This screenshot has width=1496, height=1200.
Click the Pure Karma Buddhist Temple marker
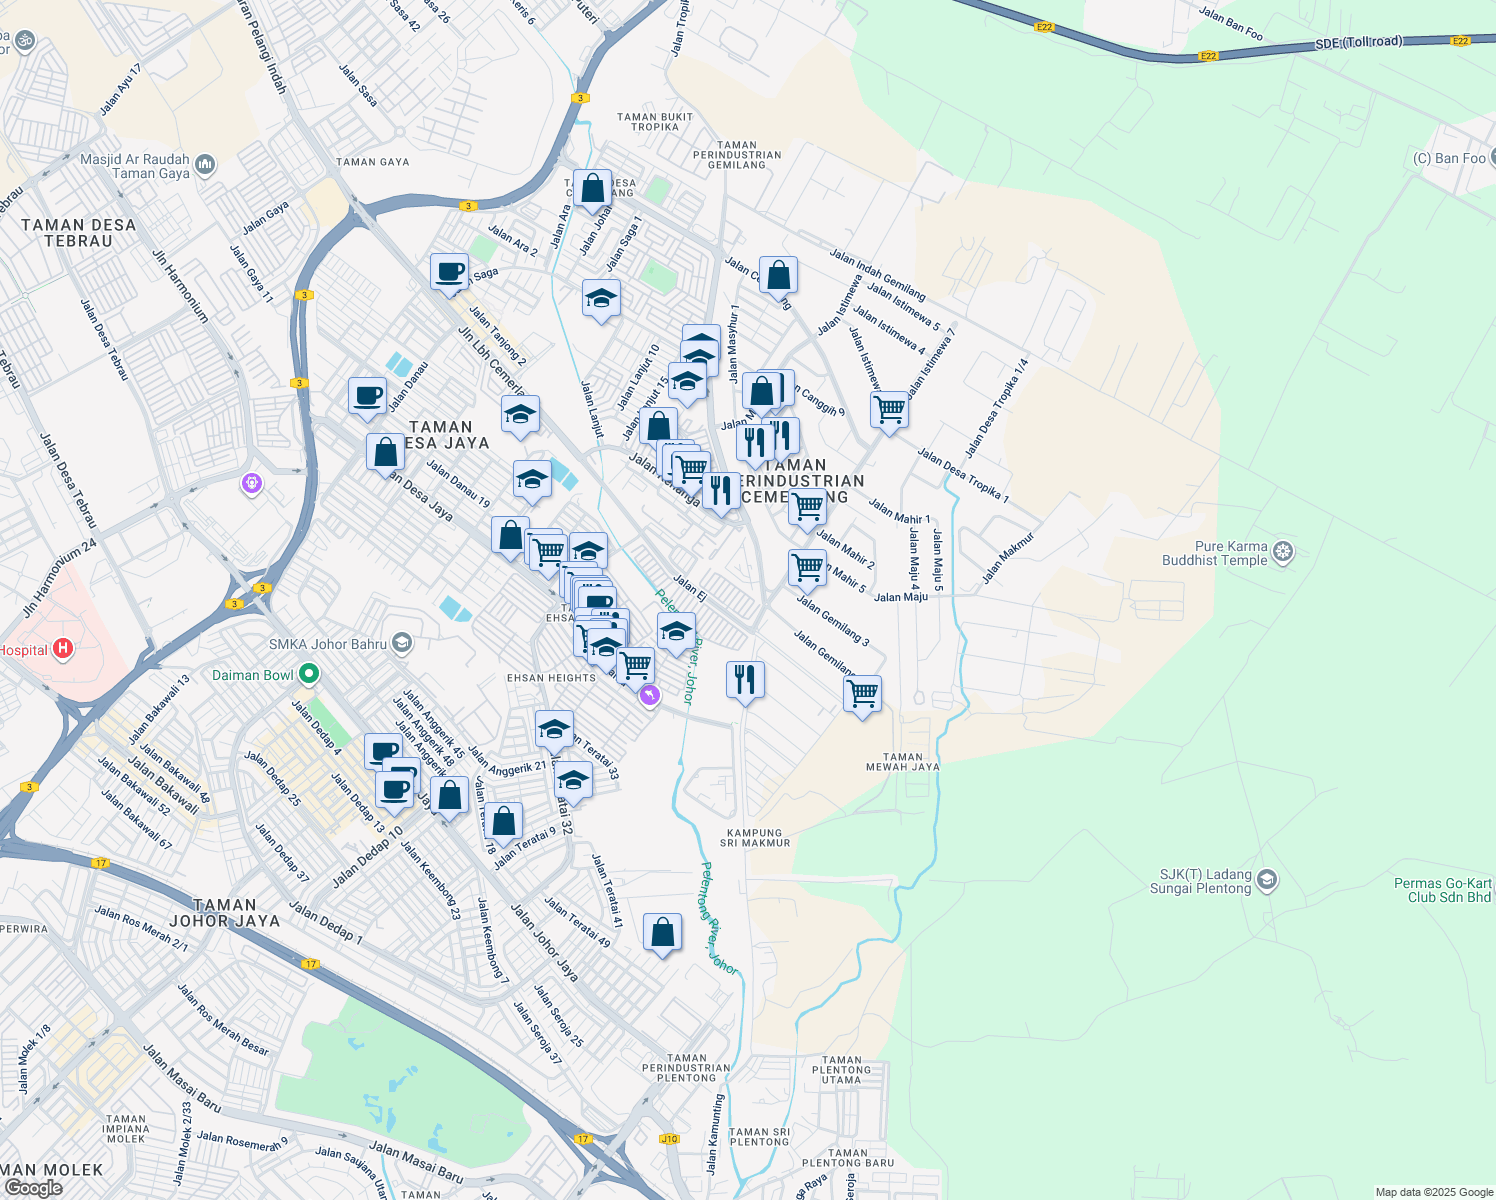tap(1284, 552)
